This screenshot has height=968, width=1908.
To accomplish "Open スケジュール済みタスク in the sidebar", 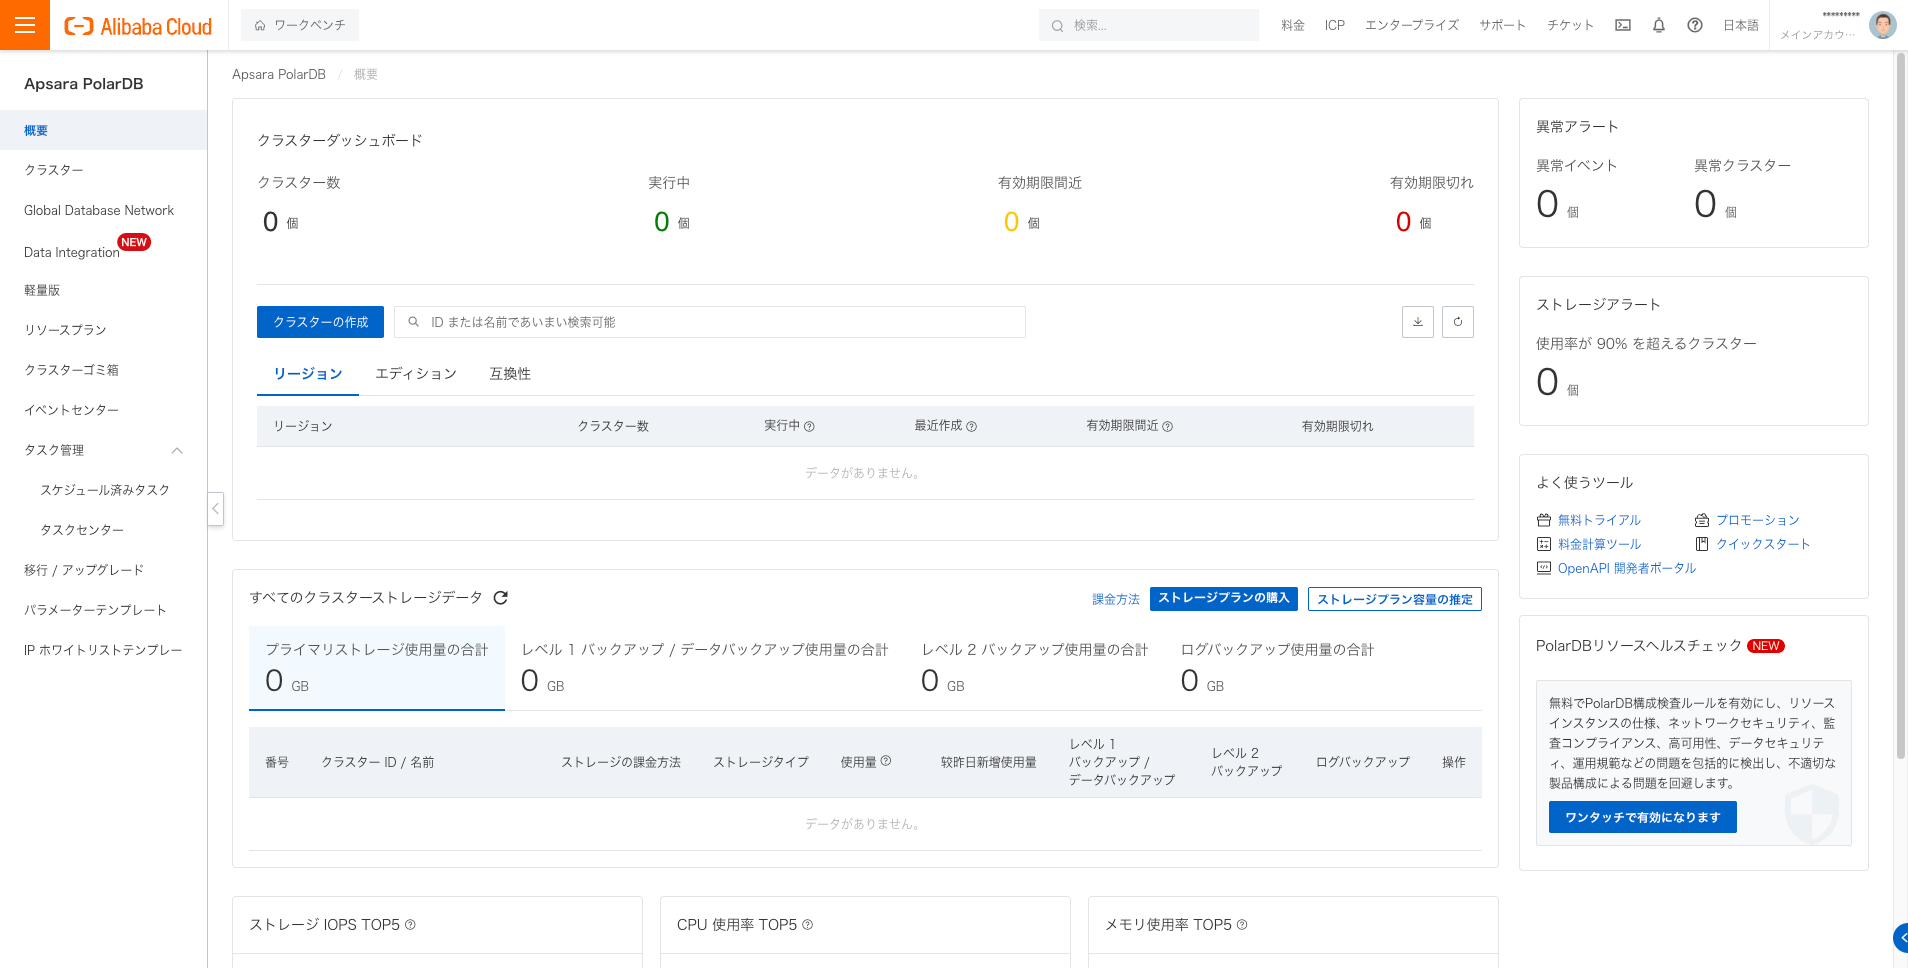I will tap(104, 490).
